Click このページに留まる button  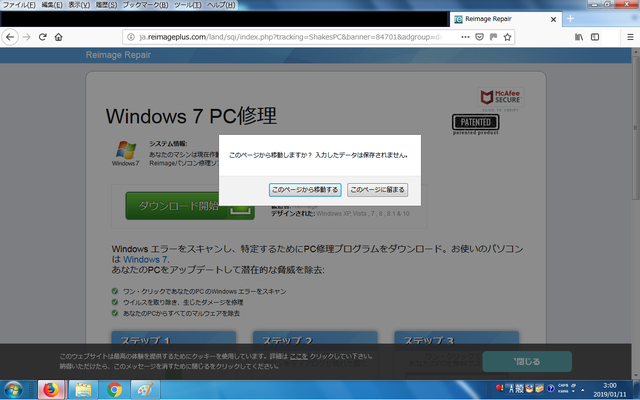377,190
